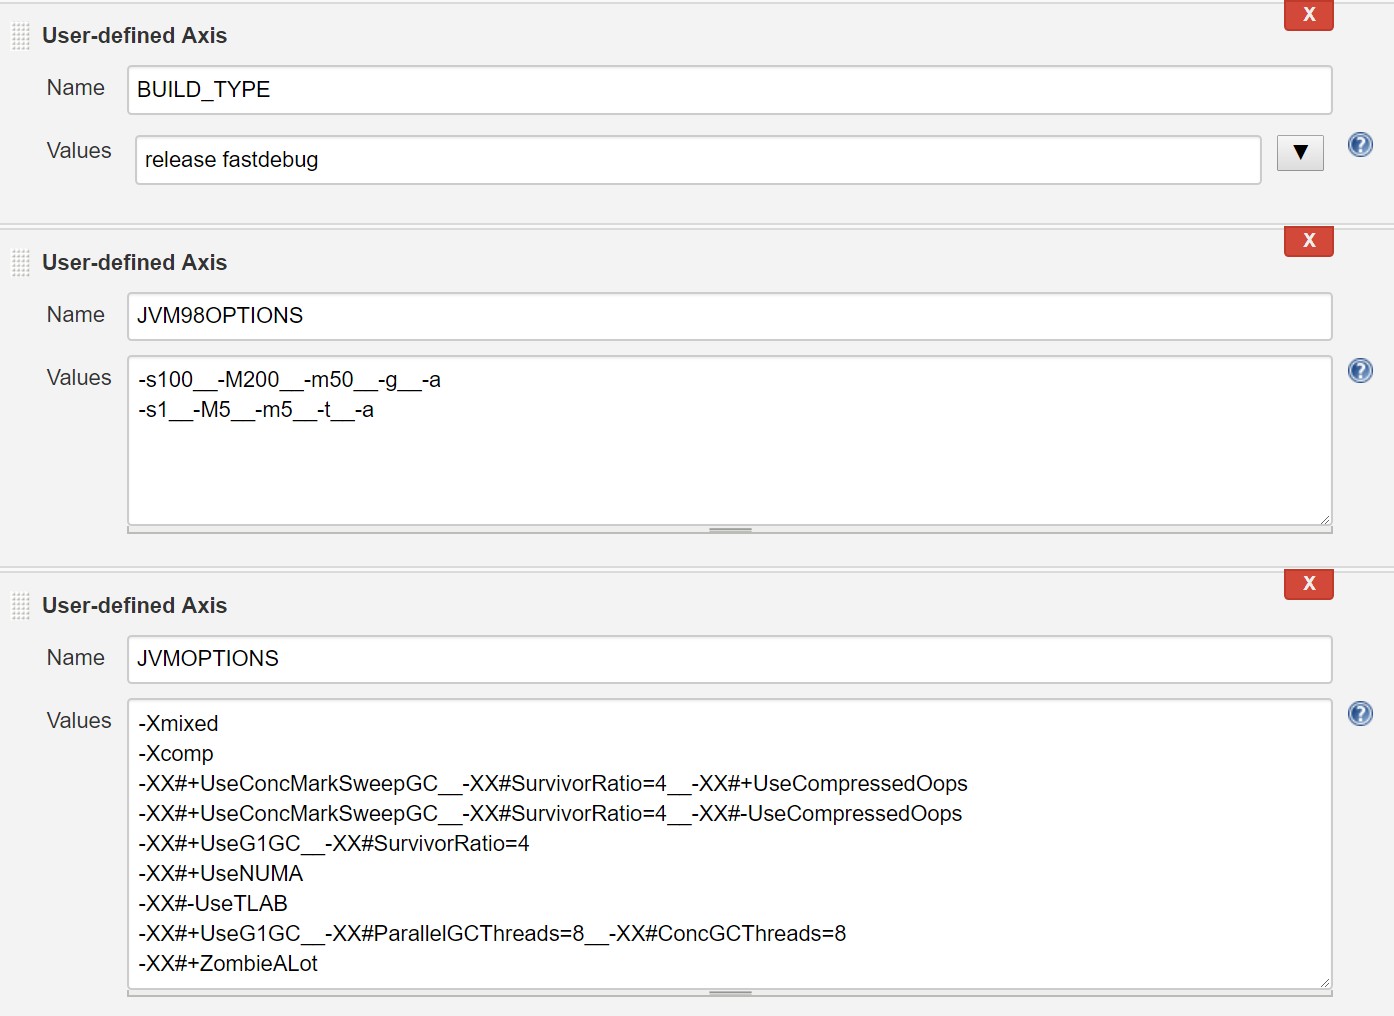This screenshot has width=1394, height=1016.
Task: Click the 'release fastdebug' values field
Action: tap(697, 160)
